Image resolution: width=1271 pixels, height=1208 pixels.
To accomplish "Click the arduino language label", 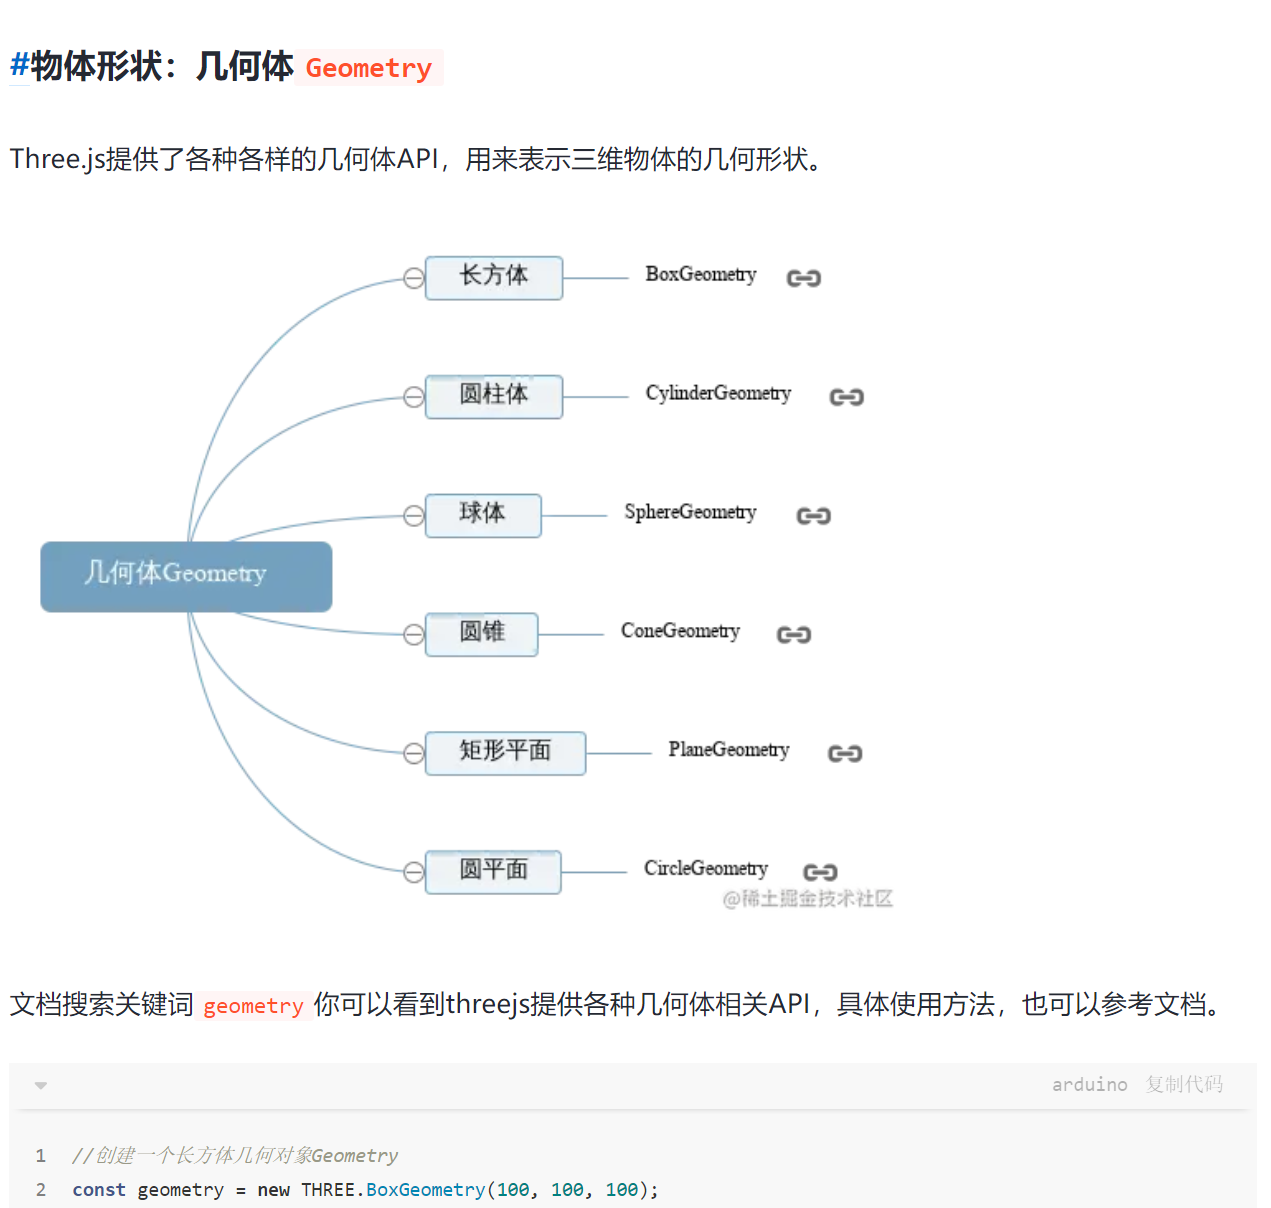I will (1089, 1085).
